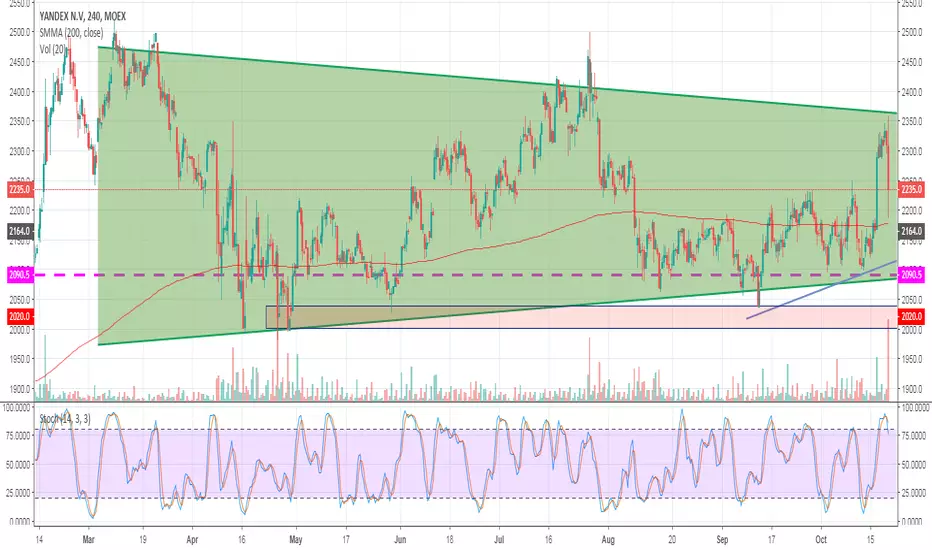932x550 pixels.
Task: Click the 2300.0 level on right price axis
Action: pyautogui.click(x=911, y=151)
